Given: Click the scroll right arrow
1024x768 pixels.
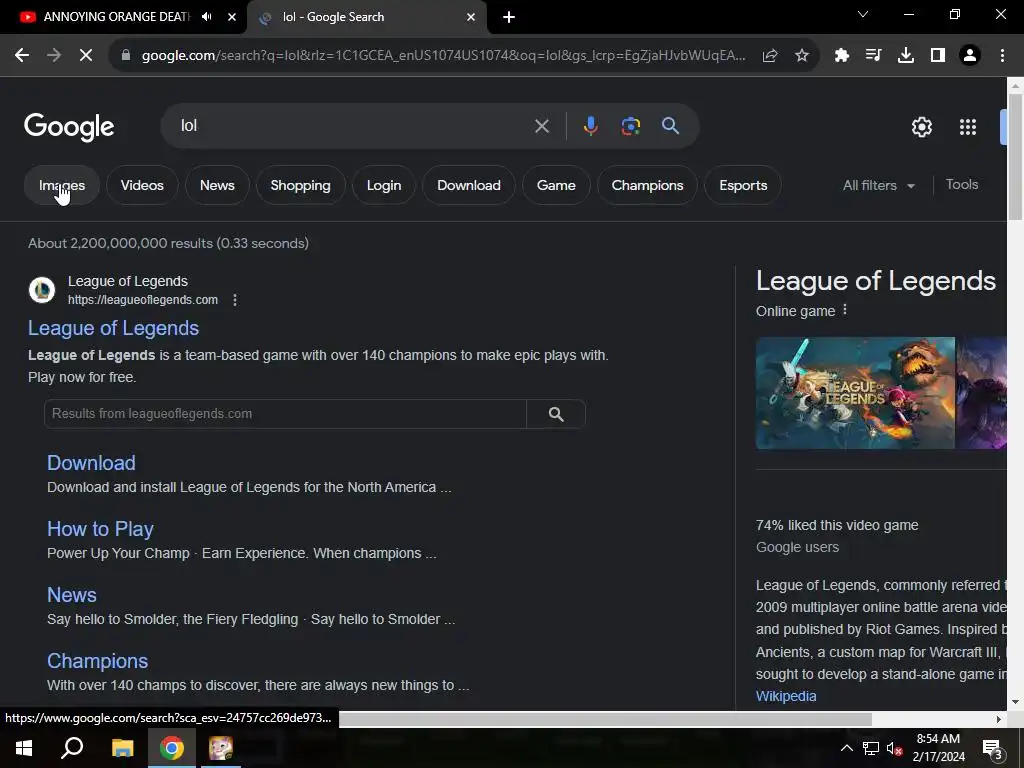Looking at the screenshot, I should (999, 719).
